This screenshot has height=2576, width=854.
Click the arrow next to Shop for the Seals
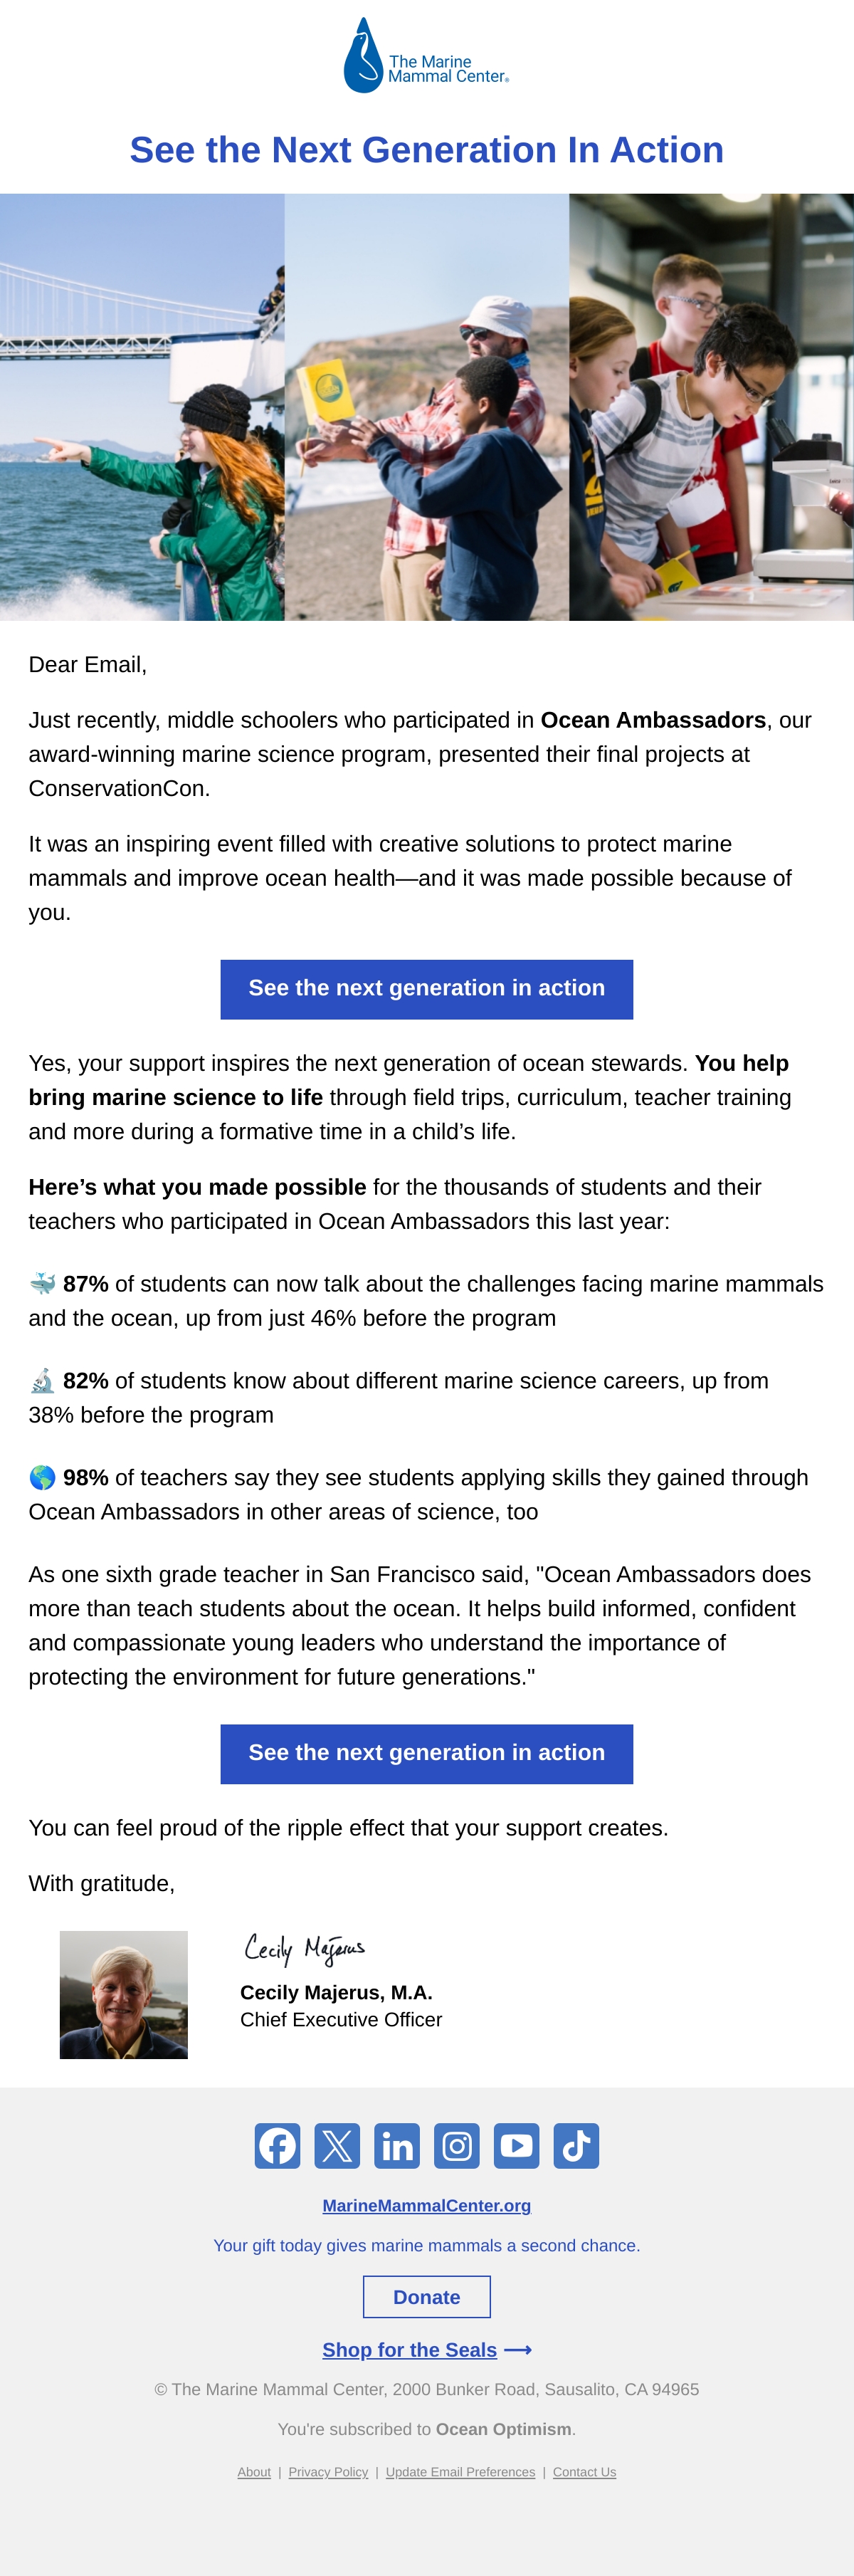518,2350
